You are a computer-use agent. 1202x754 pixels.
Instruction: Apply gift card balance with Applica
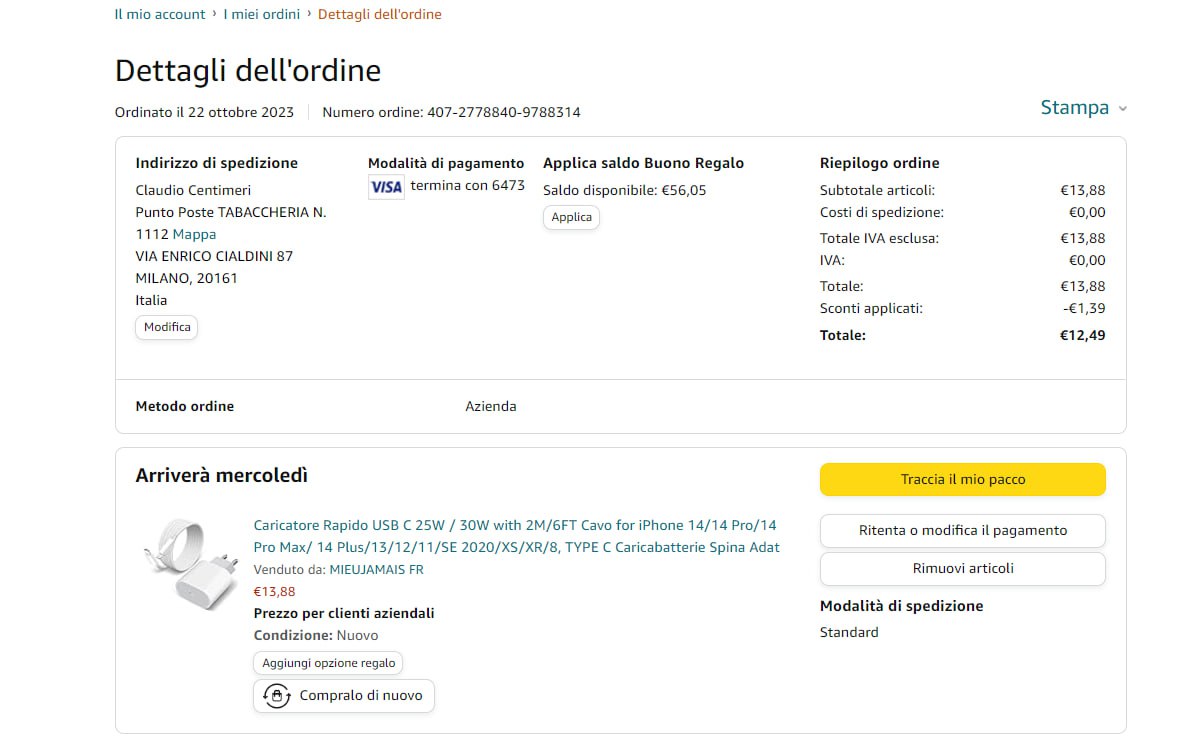tap(571, 217)
